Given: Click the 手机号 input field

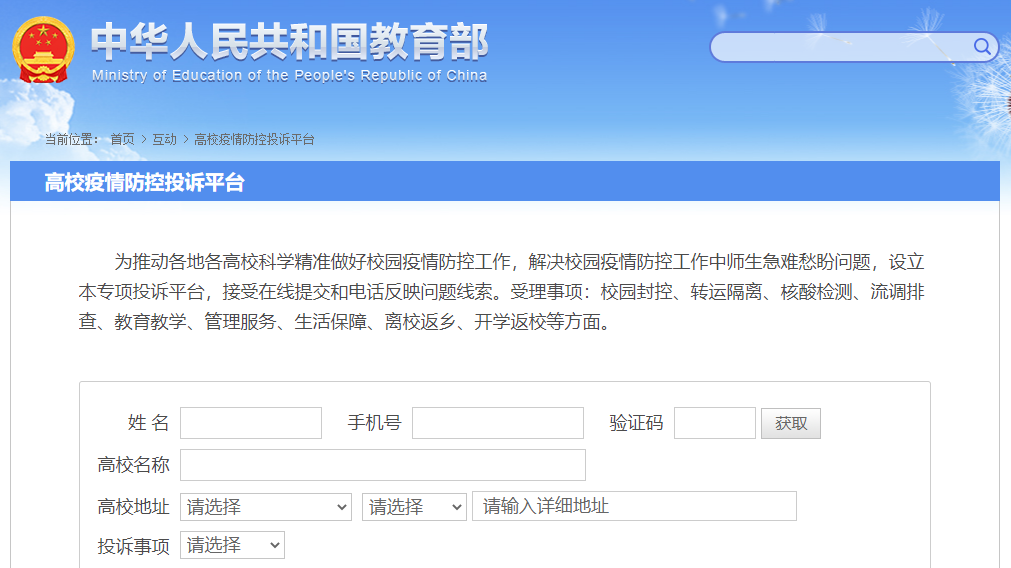Looking at the screenshot, I should click(x=498, y=423).
